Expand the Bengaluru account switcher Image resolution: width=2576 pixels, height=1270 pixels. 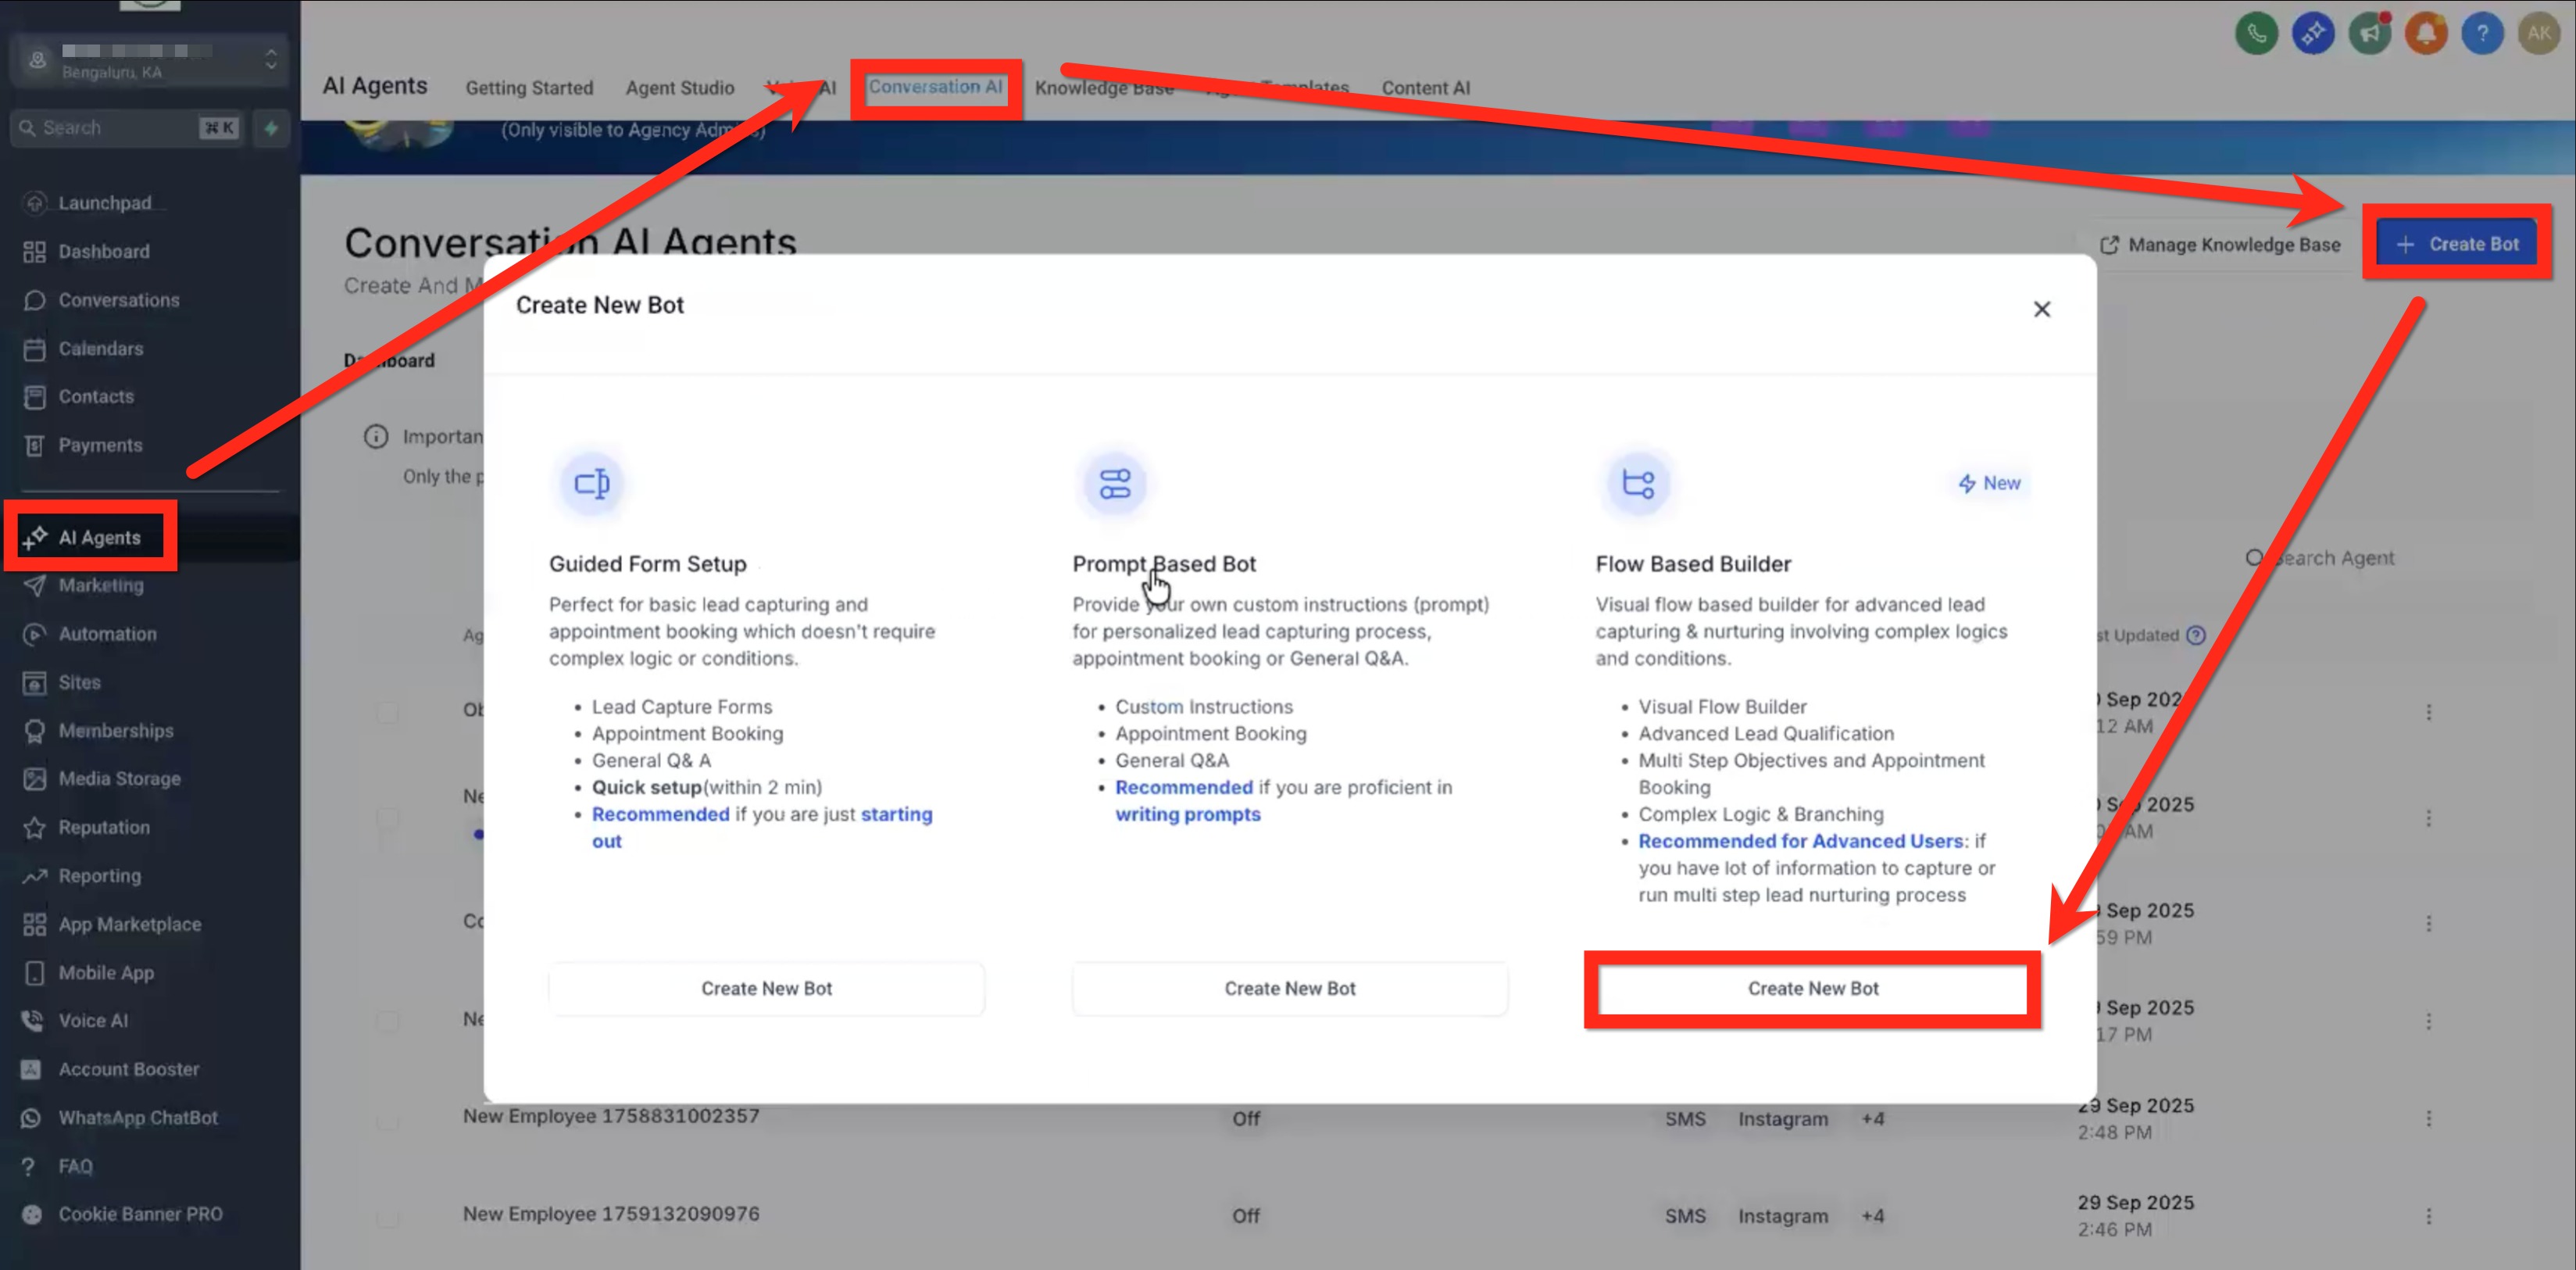(150, 60)
